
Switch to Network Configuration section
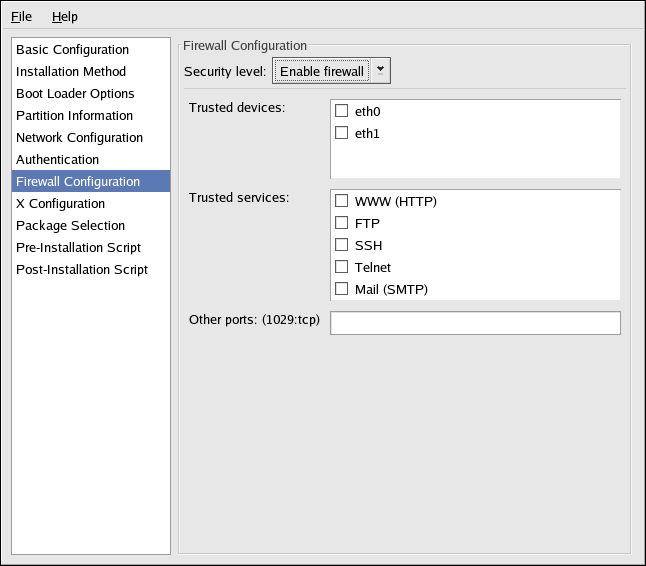pyautogui.click(x=79, y=138)
